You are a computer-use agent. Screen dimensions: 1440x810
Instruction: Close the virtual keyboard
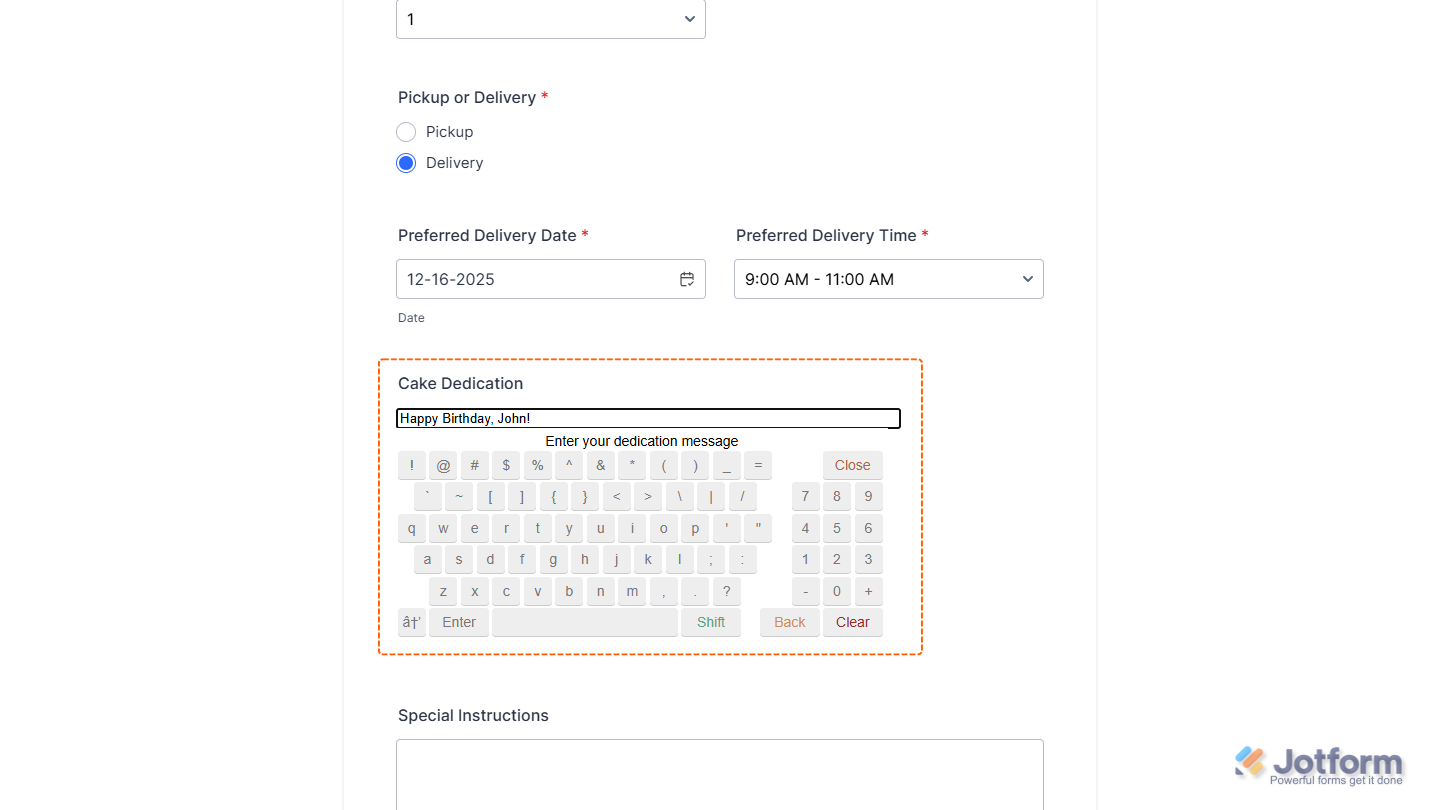tap(852, 464)
